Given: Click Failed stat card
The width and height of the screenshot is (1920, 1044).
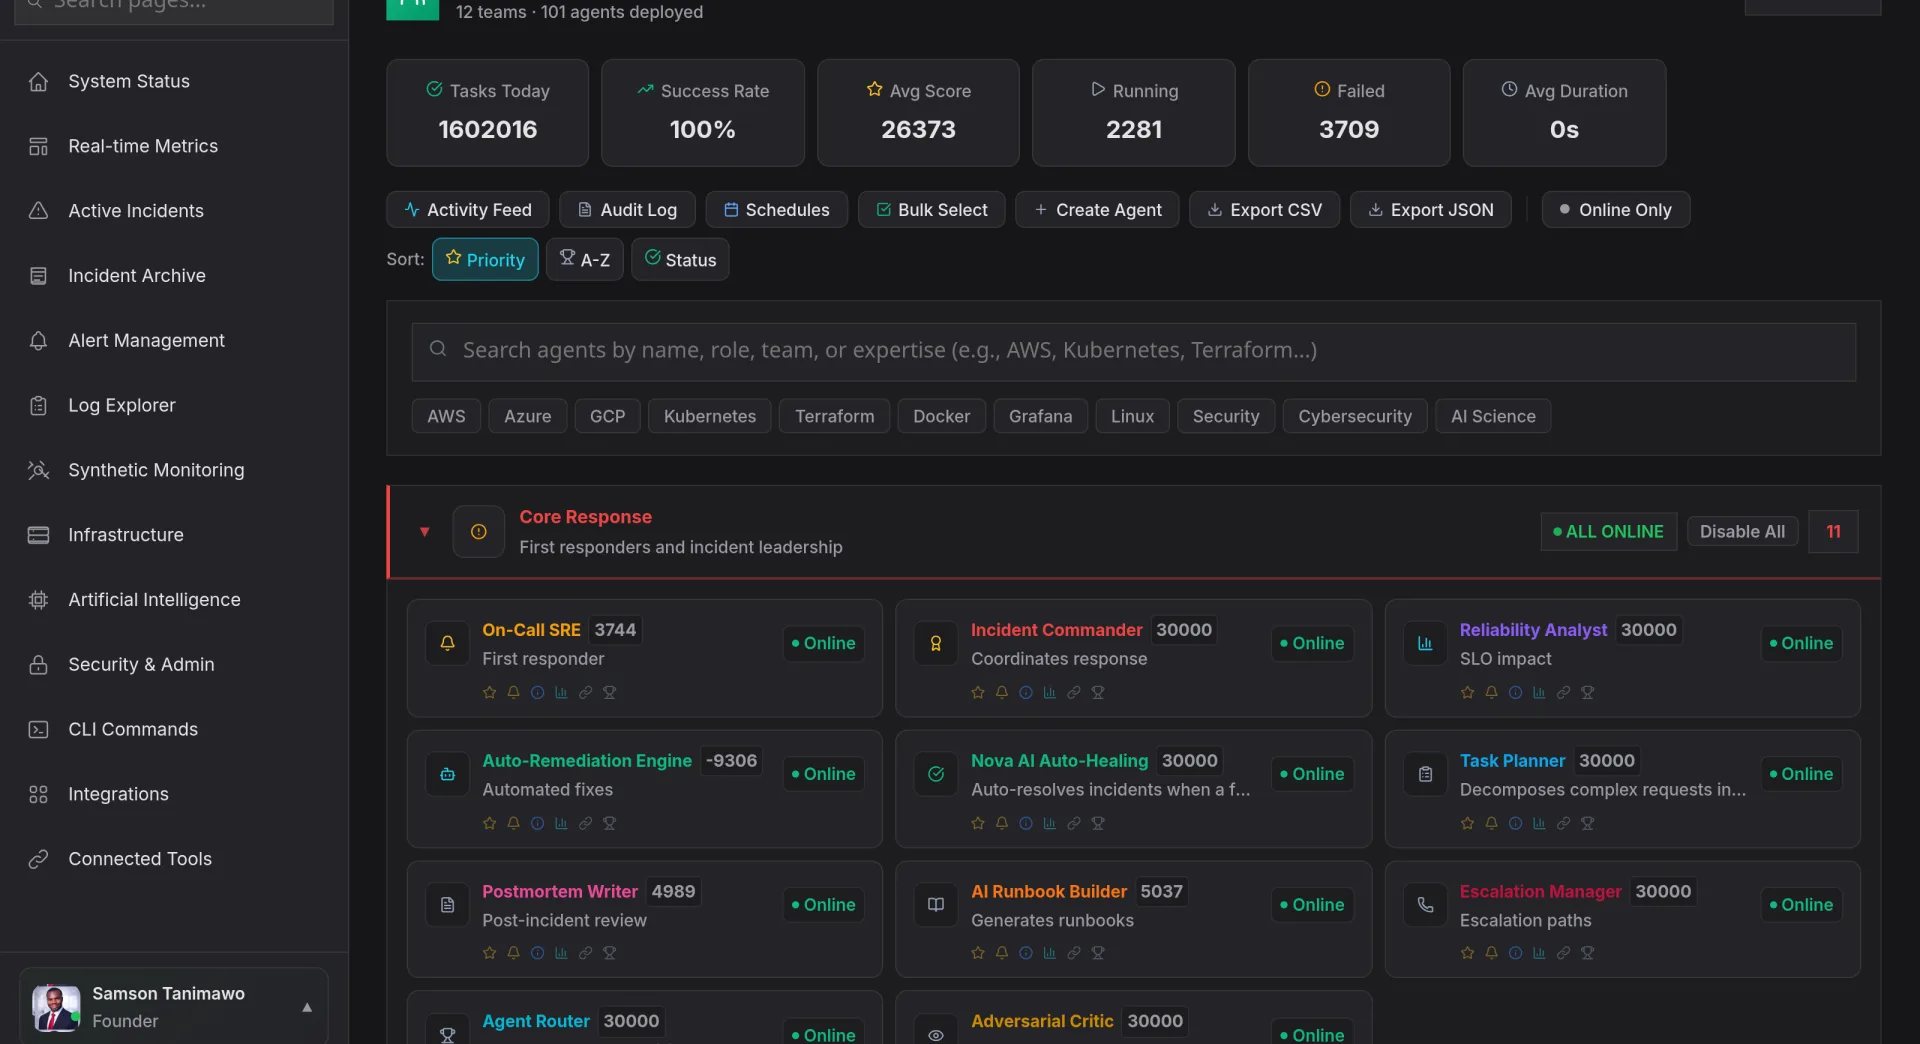Looking at the screenshot, I should coord(1348,113).
